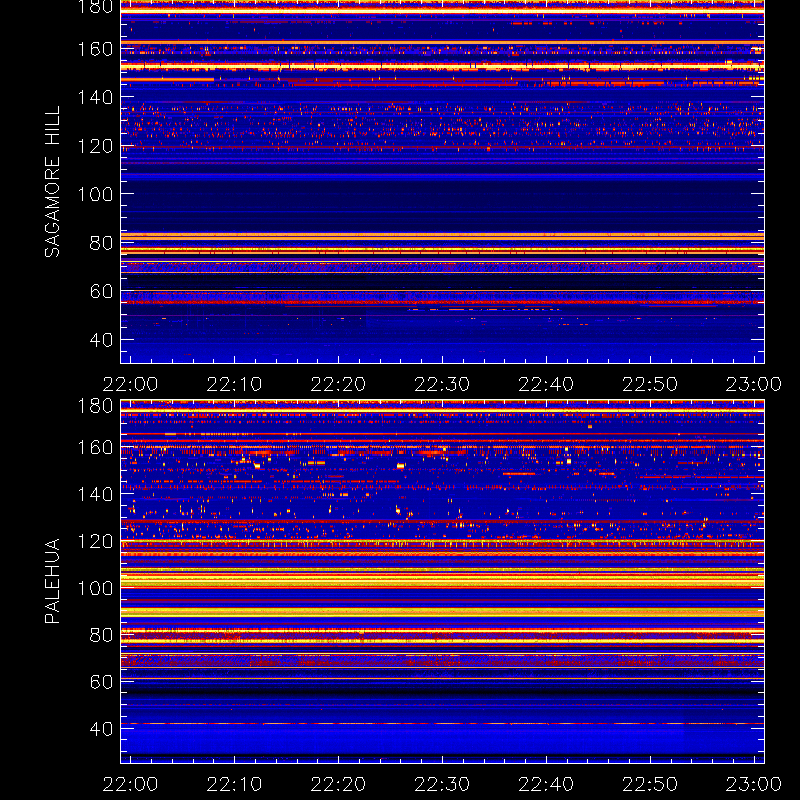This screenshot has height=800, width=800.
Task: Click 22:00 under Palehua plot
Action: point(130,784)
